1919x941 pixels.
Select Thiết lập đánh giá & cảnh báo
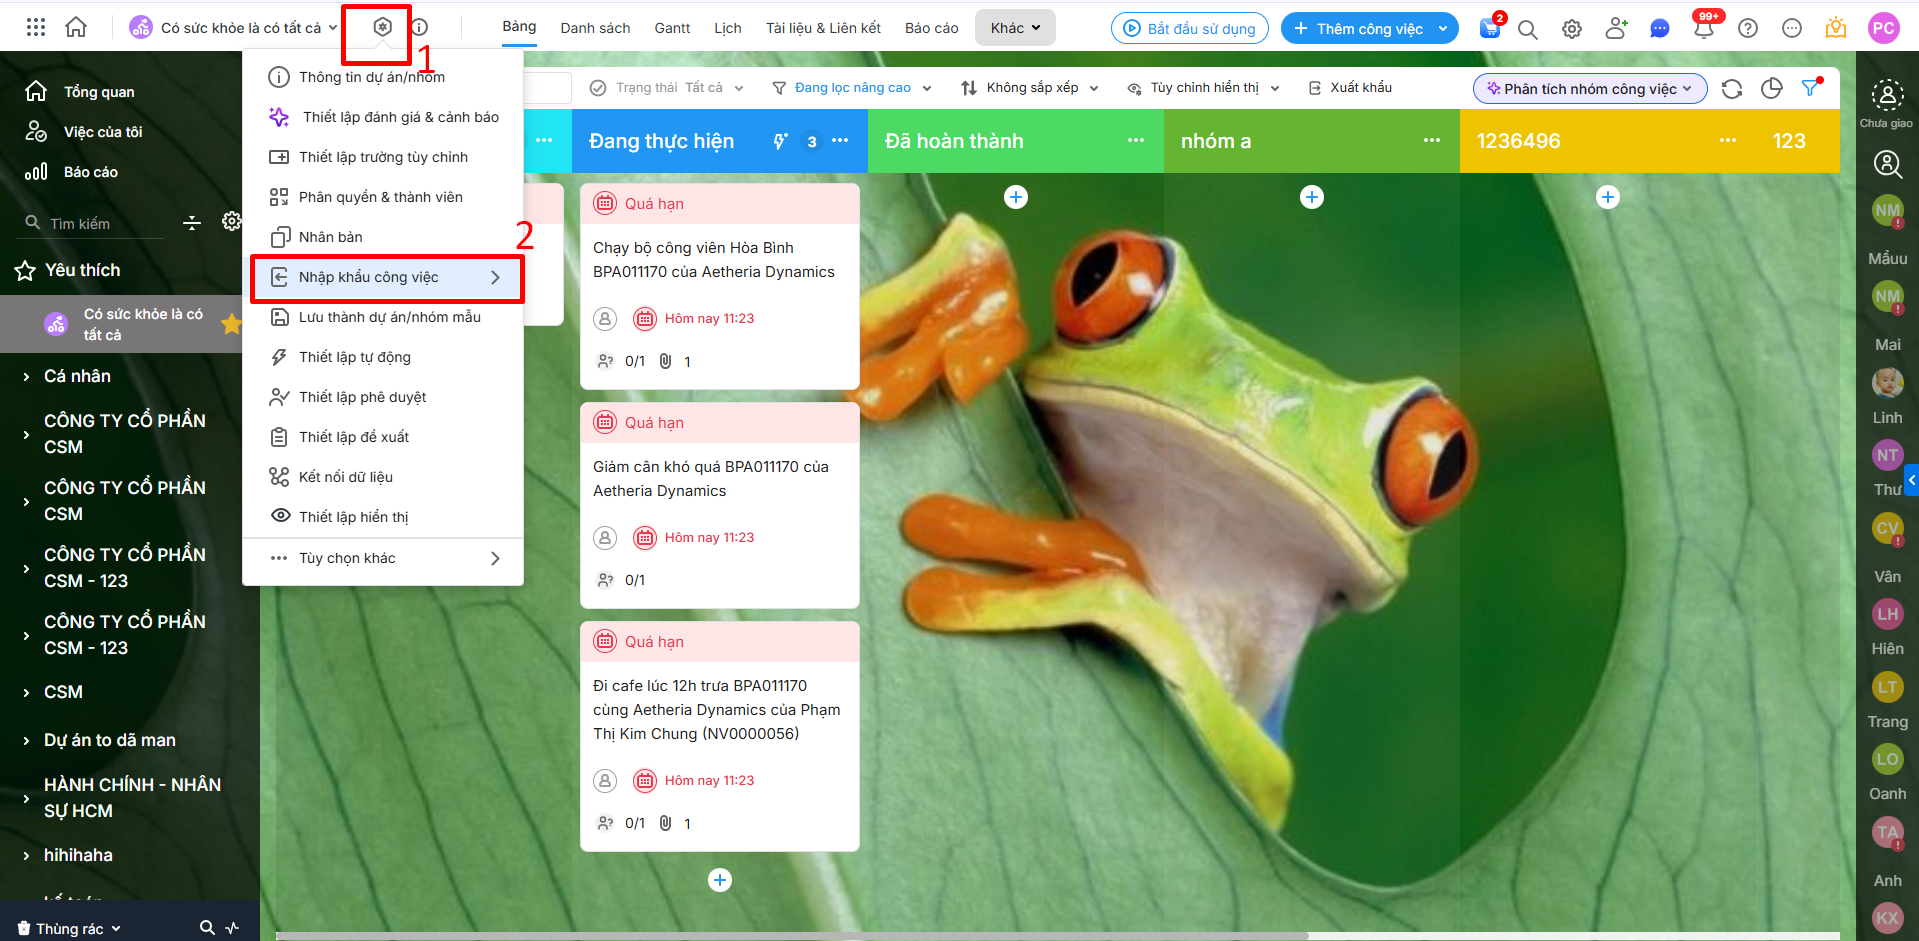click(383, 117)
